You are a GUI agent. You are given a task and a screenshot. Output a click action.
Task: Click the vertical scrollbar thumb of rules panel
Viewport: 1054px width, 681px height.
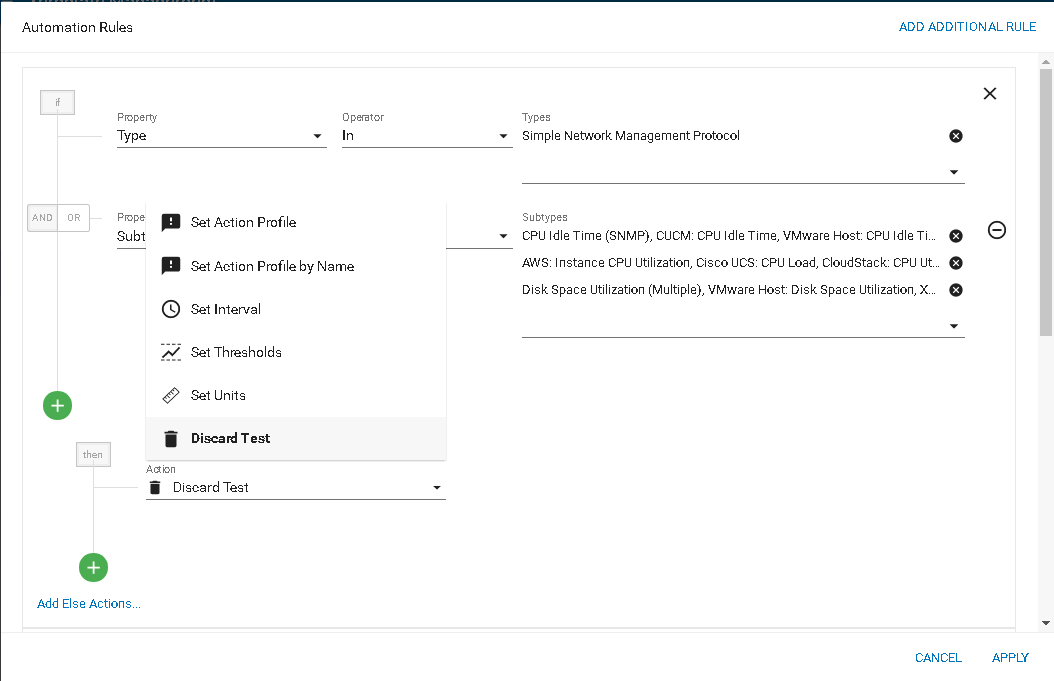[1045, 202]
